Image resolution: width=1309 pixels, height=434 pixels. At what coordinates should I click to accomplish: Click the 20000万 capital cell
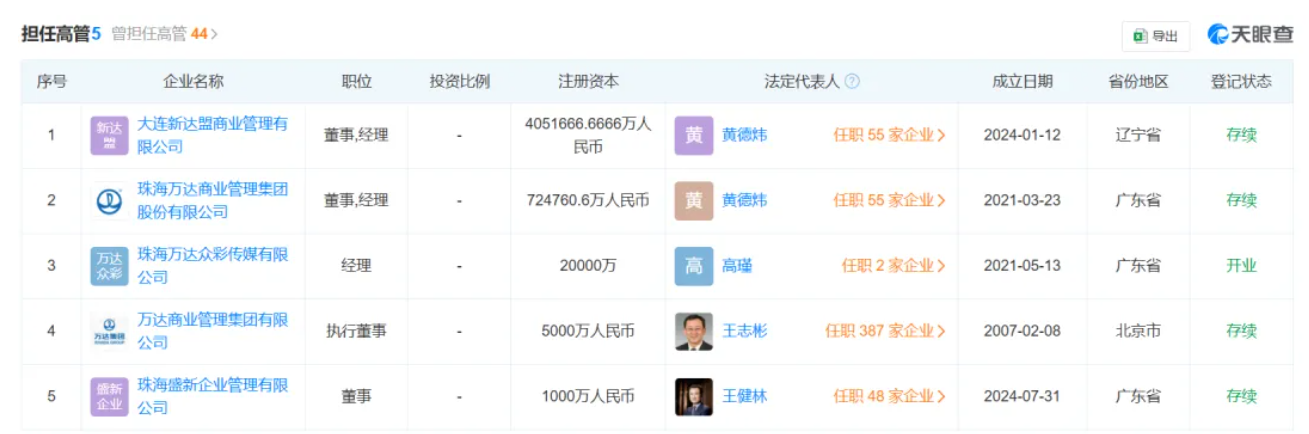(x=588, y=266)
